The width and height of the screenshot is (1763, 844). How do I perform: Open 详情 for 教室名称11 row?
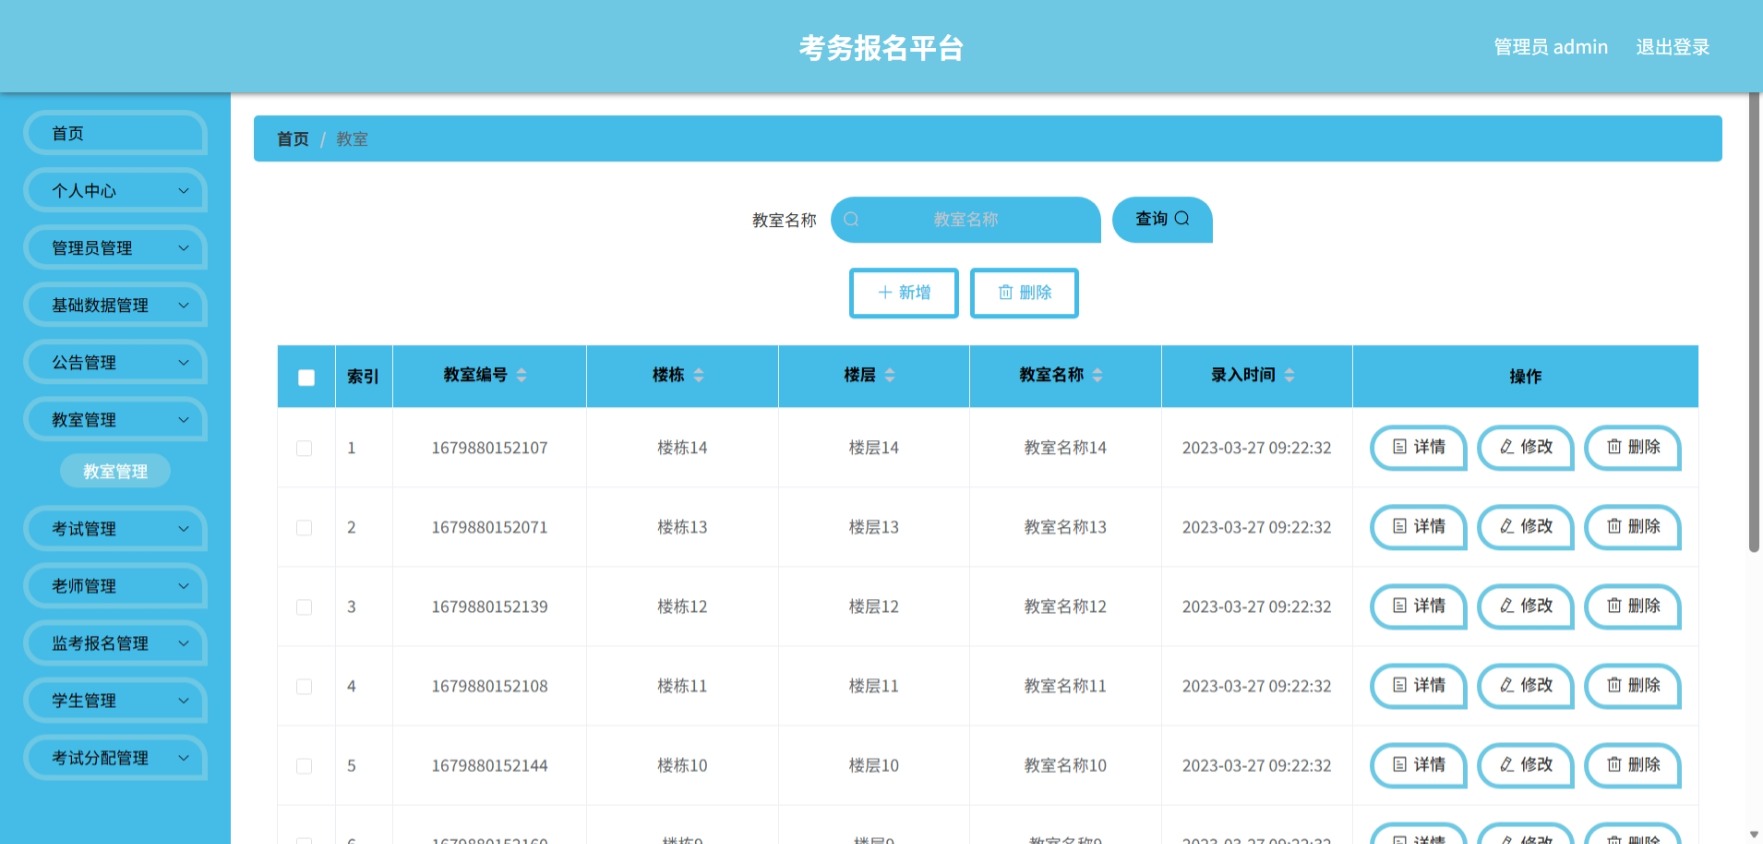(x=1418, y=686)
